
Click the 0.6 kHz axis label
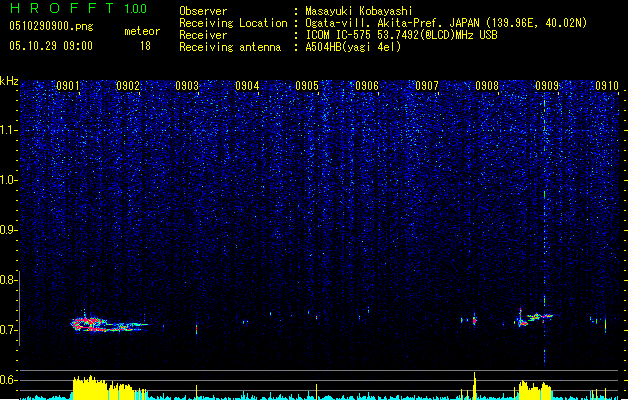(9, 380)
